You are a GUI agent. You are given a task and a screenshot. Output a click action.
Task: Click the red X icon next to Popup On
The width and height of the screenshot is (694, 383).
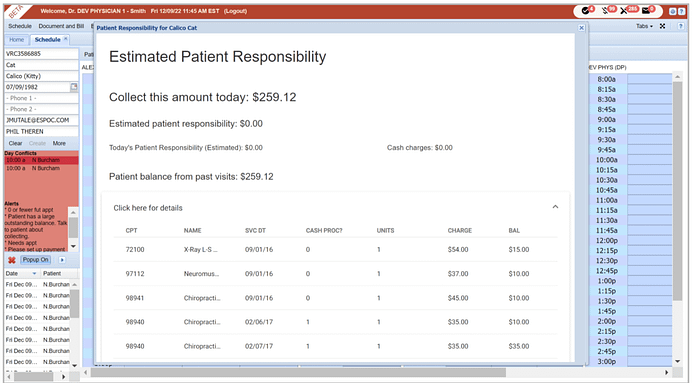[x=12, y=260]
